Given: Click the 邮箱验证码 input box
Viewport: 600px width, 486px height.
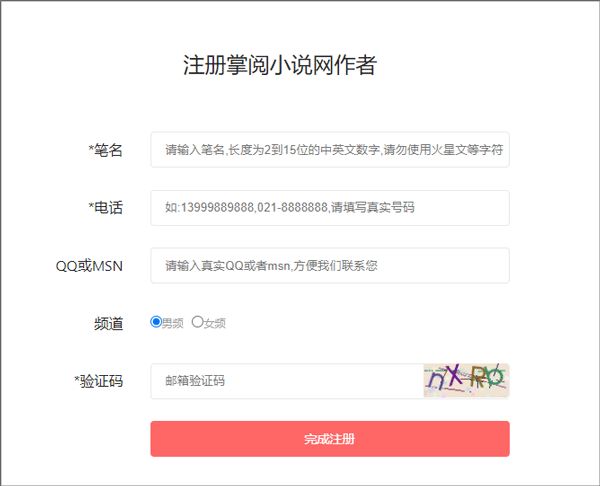Looking at the screenshot, I should click(x=285, y=381).
